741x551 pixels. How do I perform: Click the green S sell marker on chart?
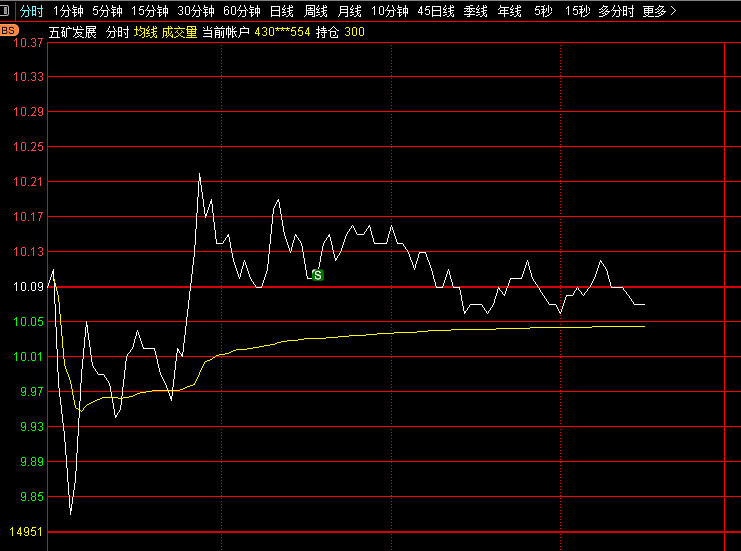pos(318,275)
